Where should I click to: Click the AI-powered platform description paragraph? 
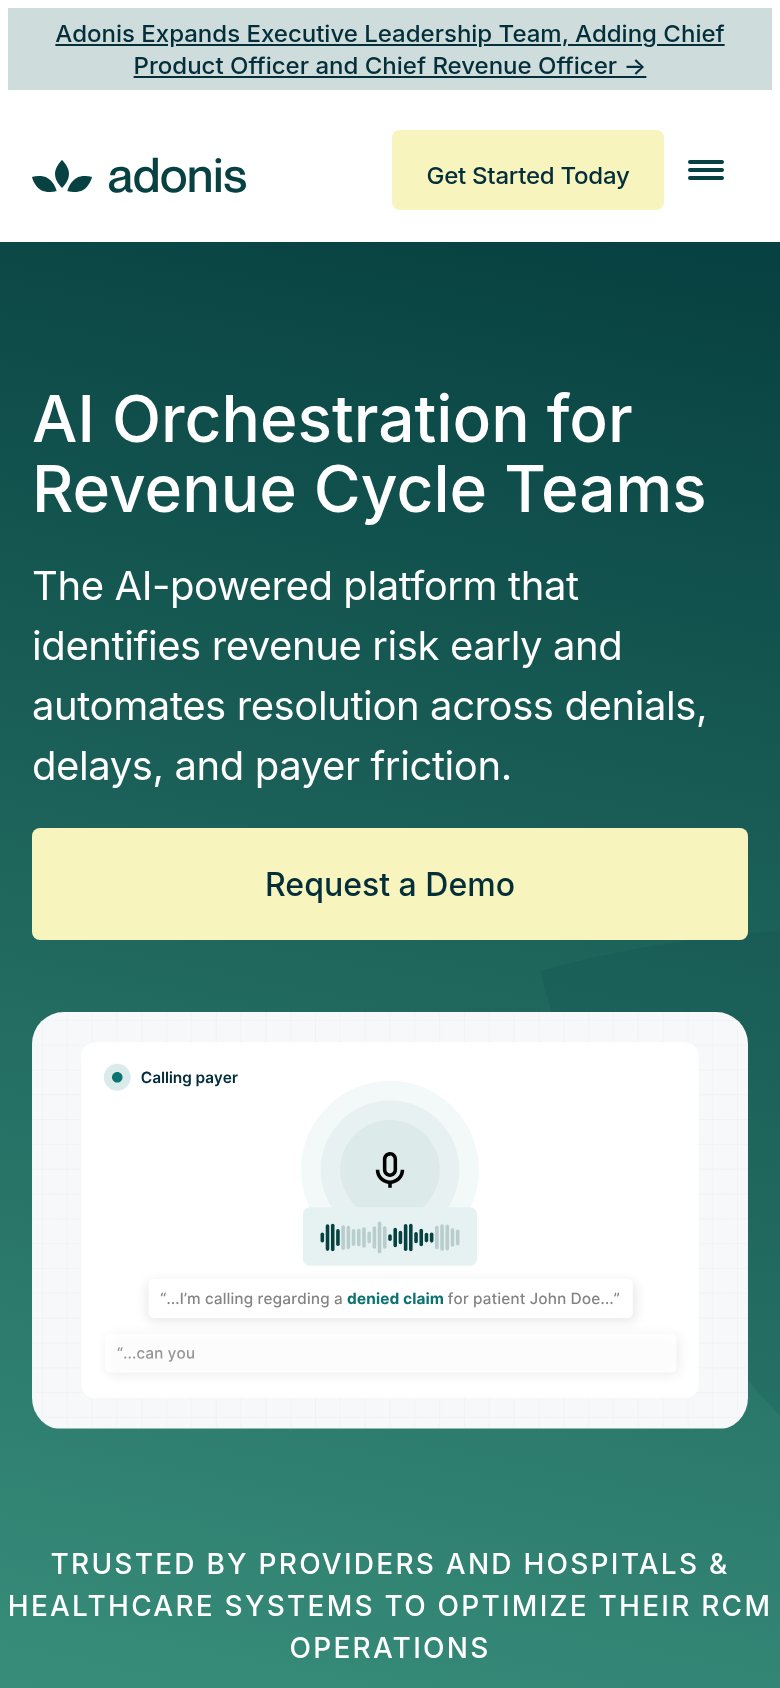point(370,676)
